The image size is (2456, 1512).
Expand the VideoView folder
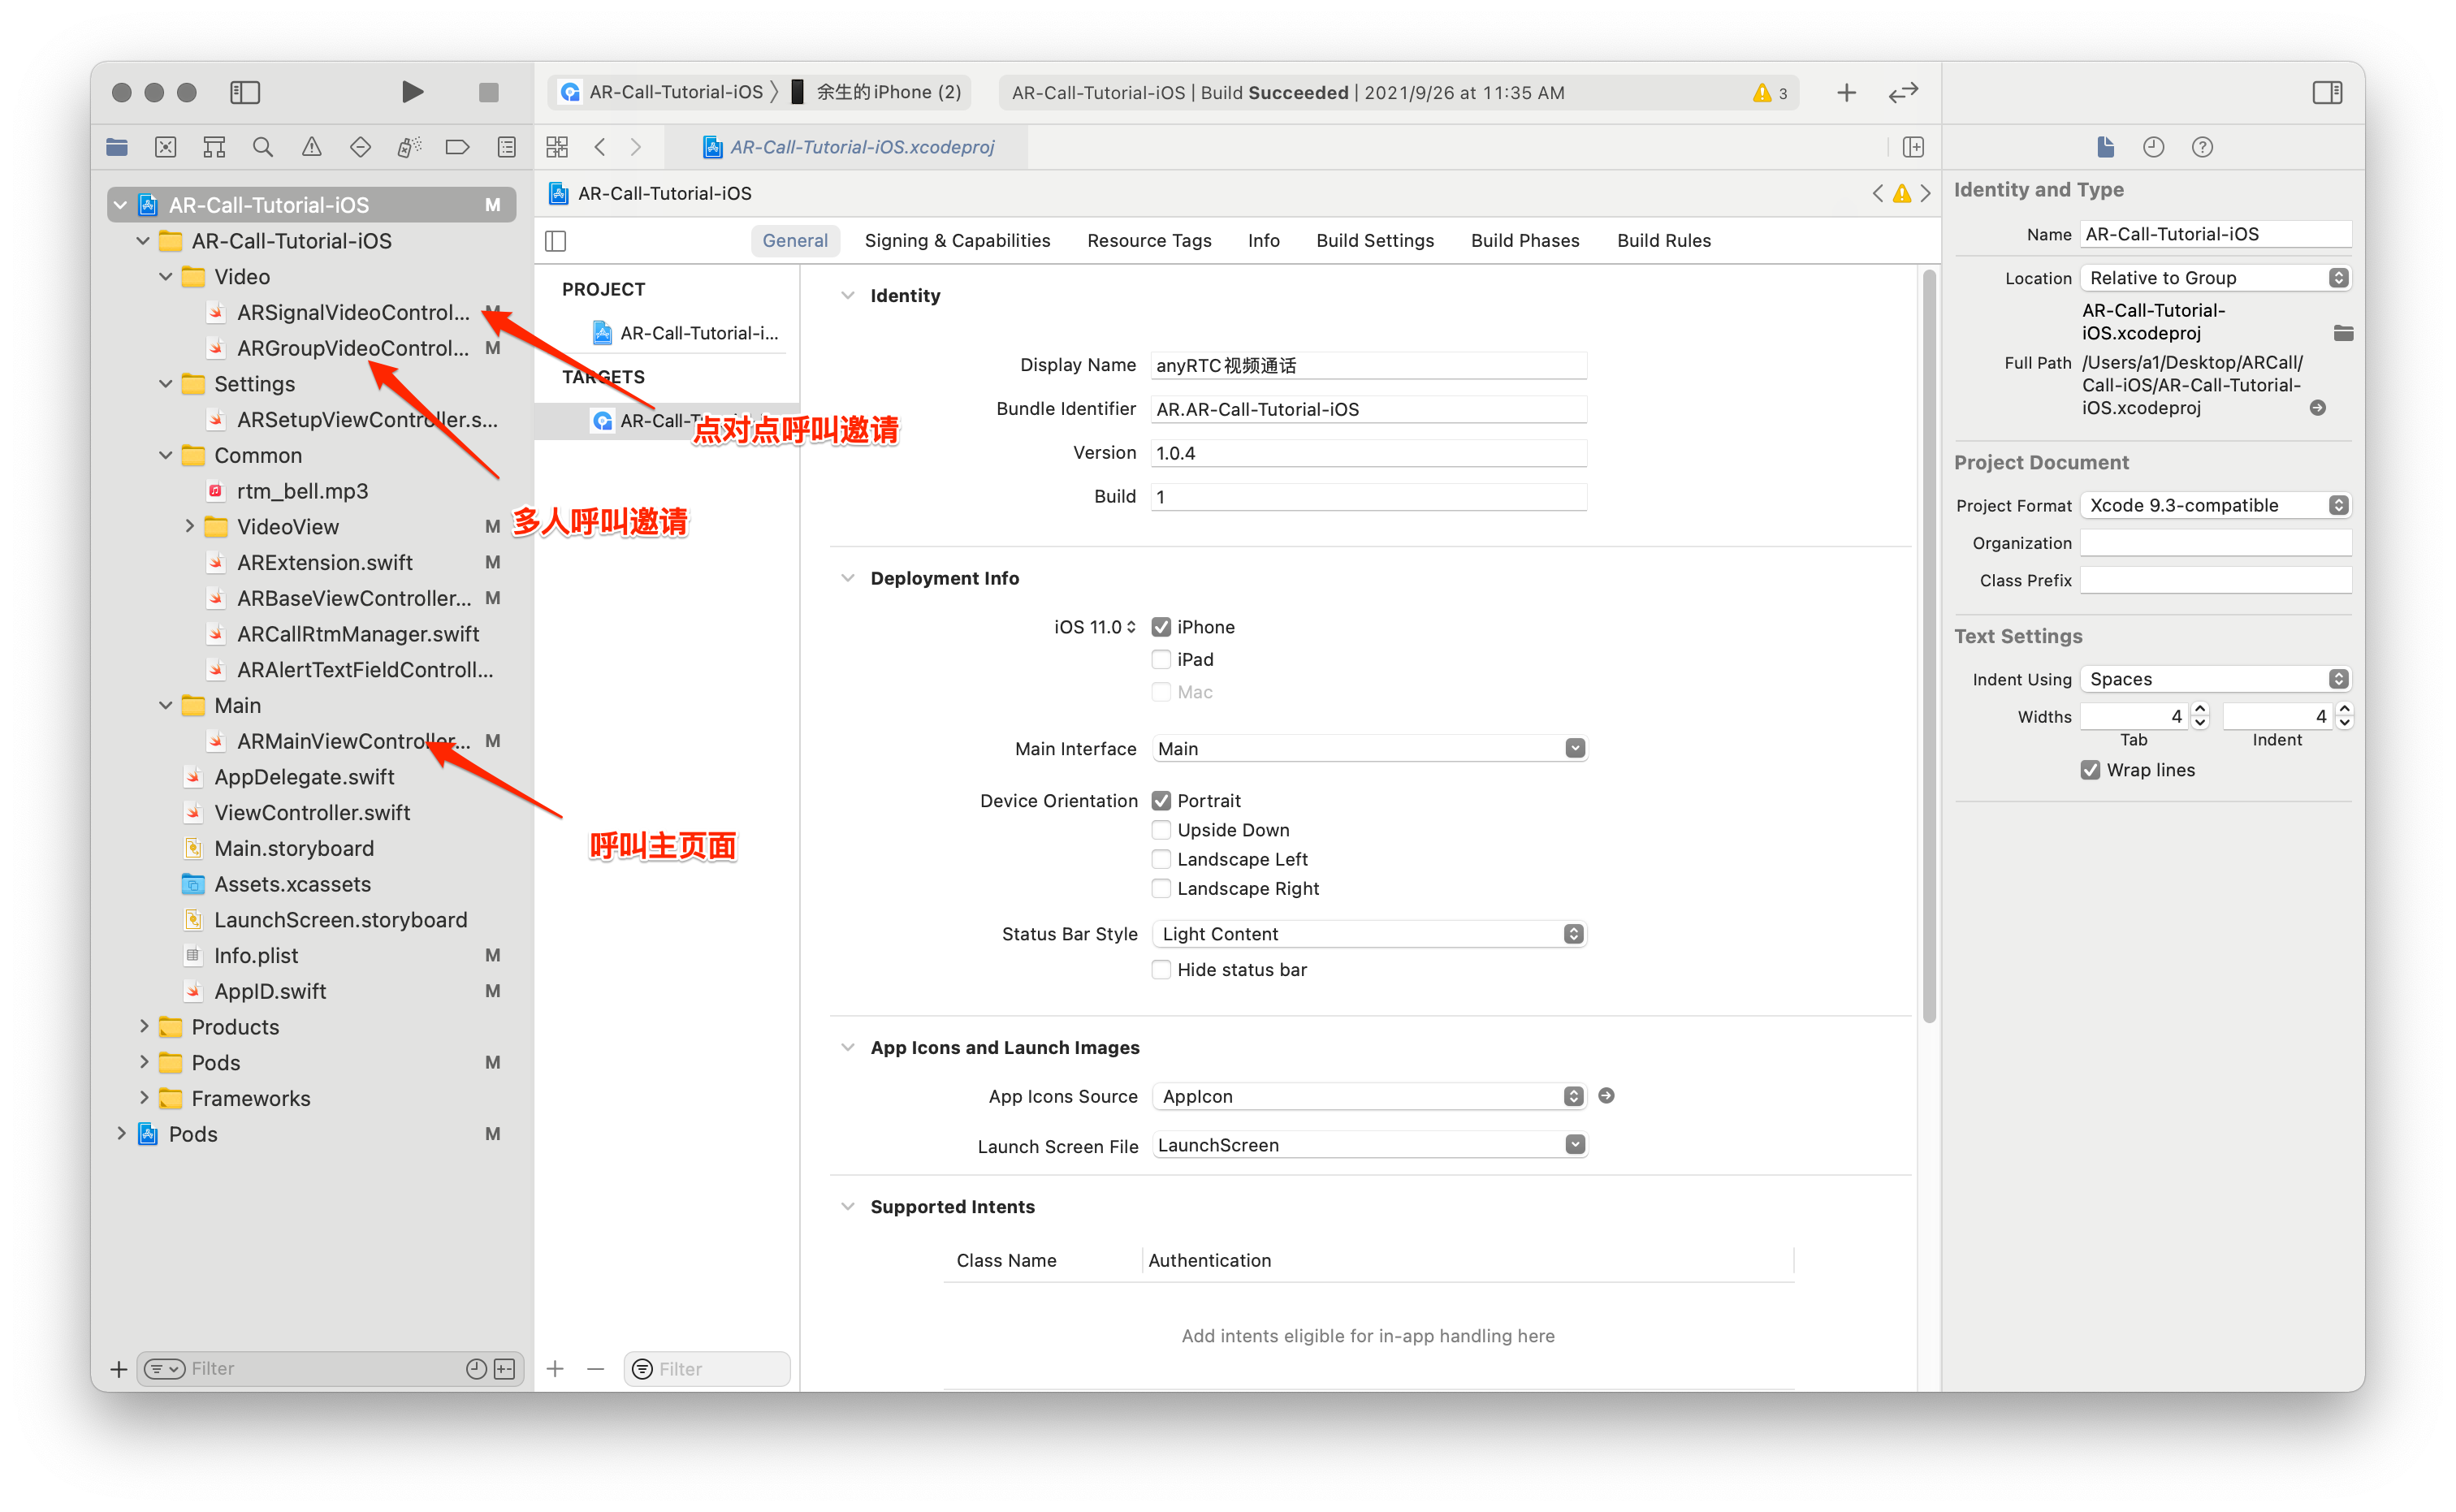(190, 527)
